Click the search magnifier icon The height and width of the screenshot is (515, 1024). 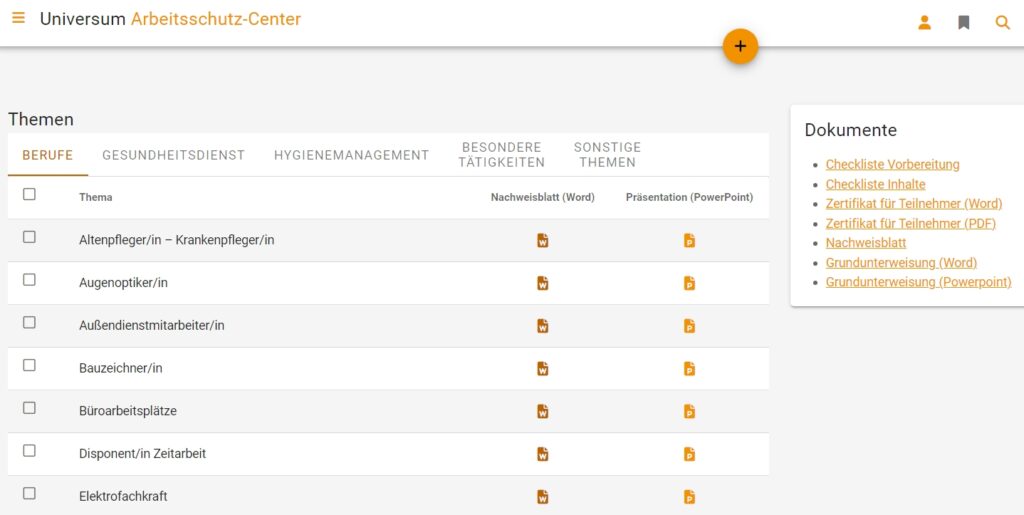(1002, 22)
